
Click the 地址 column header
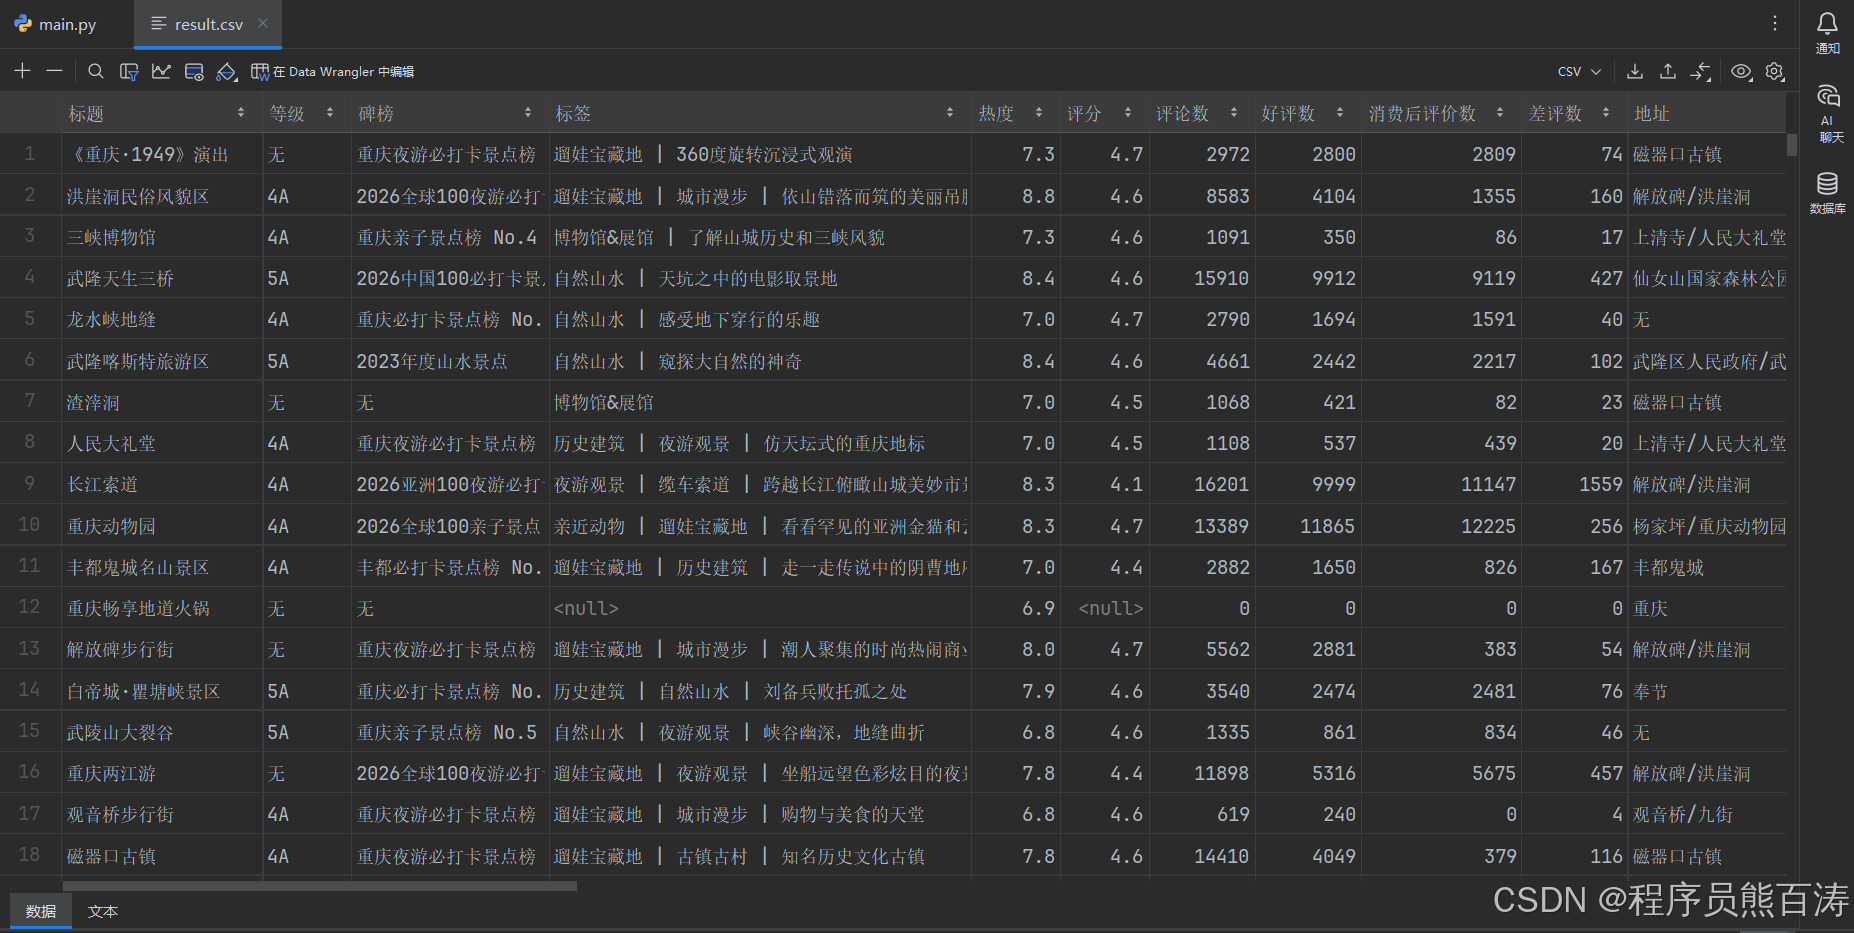tap(1706, 113)
